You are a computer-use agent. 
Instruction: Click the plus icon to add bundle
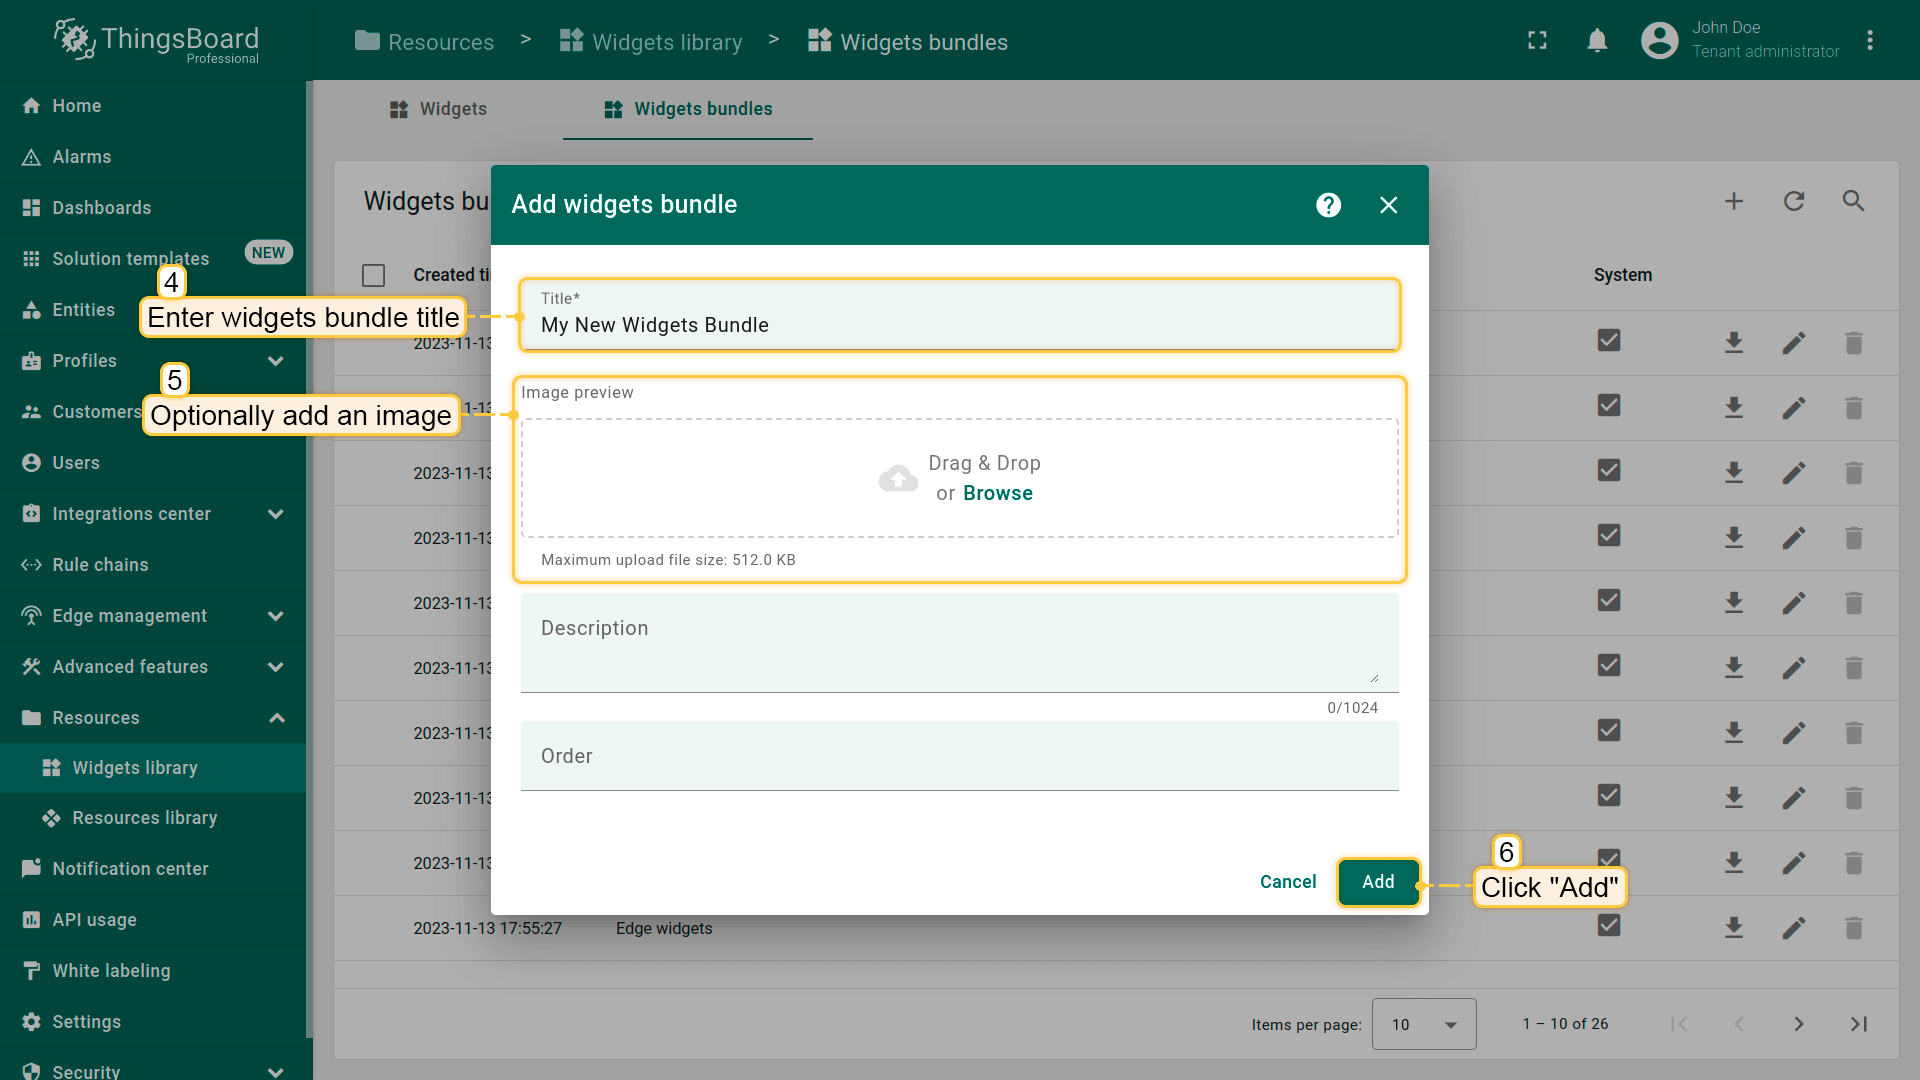(1734, 201)
